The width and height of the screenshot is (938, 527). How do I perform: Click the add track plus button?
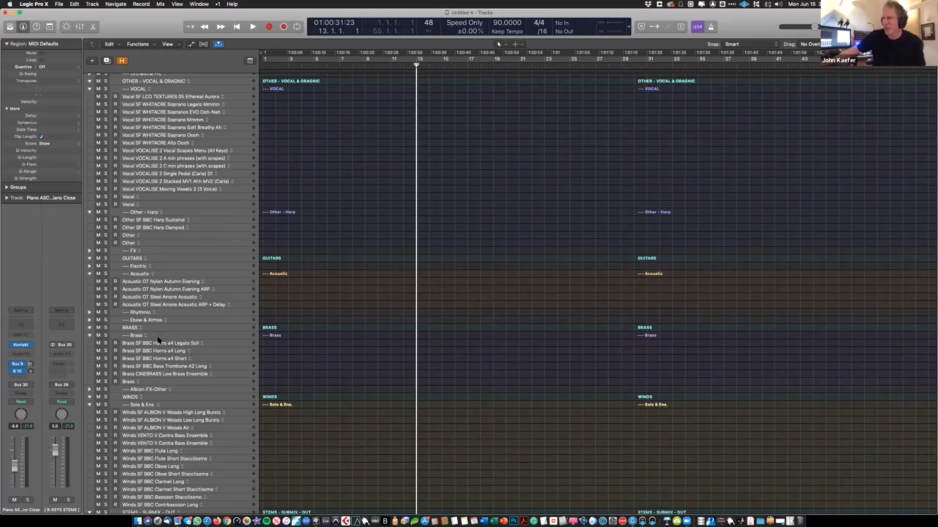(x=92, y=60)
